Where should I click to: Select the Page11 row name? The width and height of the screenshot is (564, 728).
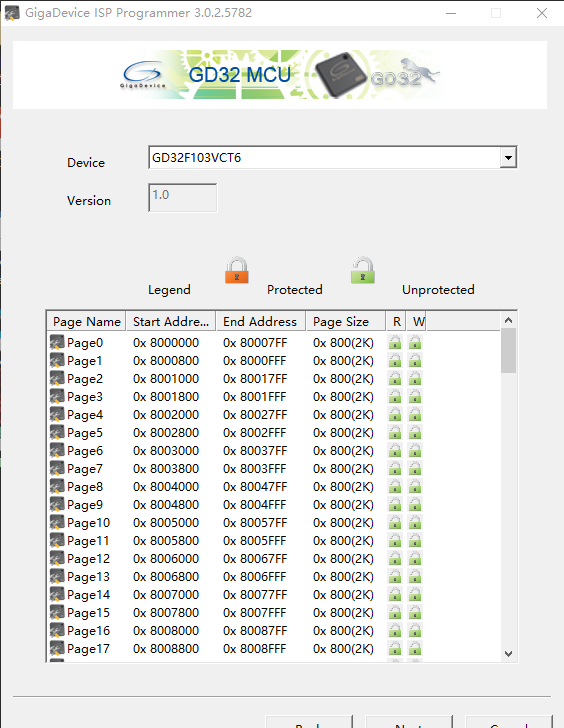pos(88,541)
